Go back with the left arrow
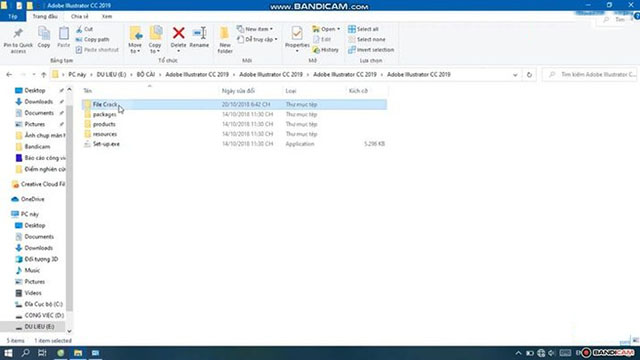Viewport: 640px width, 360px height. pos(9,75)
